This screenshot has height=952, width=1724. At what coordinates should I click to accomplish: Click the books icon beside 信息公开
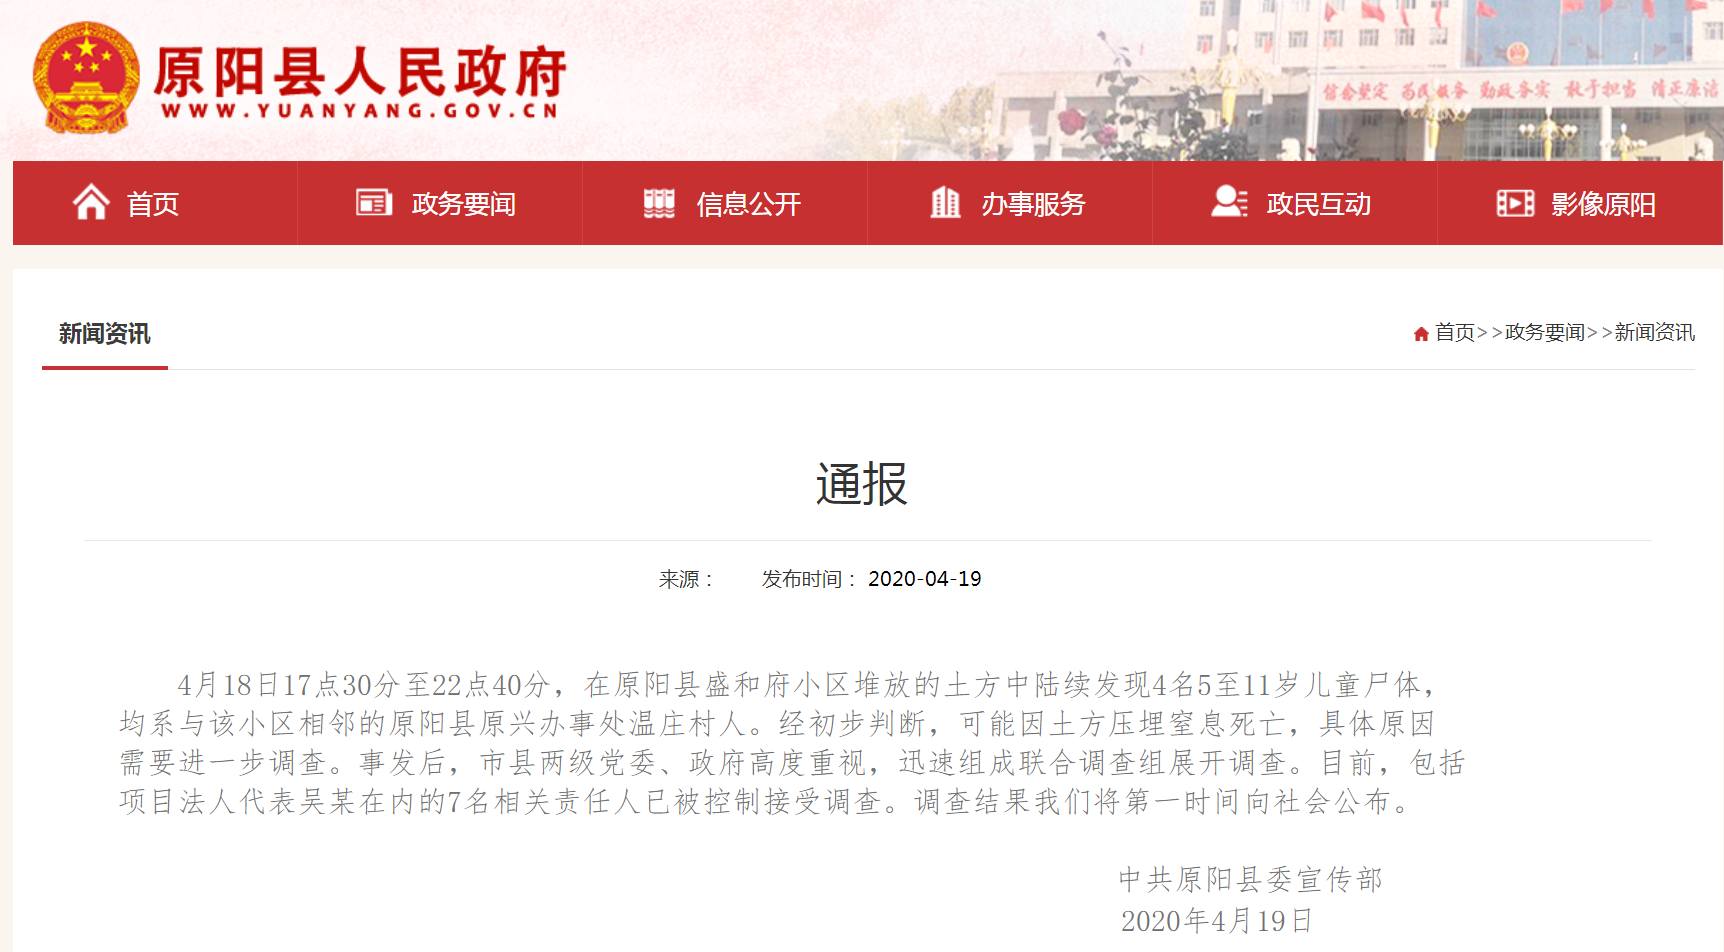click(x=659, y=203)
